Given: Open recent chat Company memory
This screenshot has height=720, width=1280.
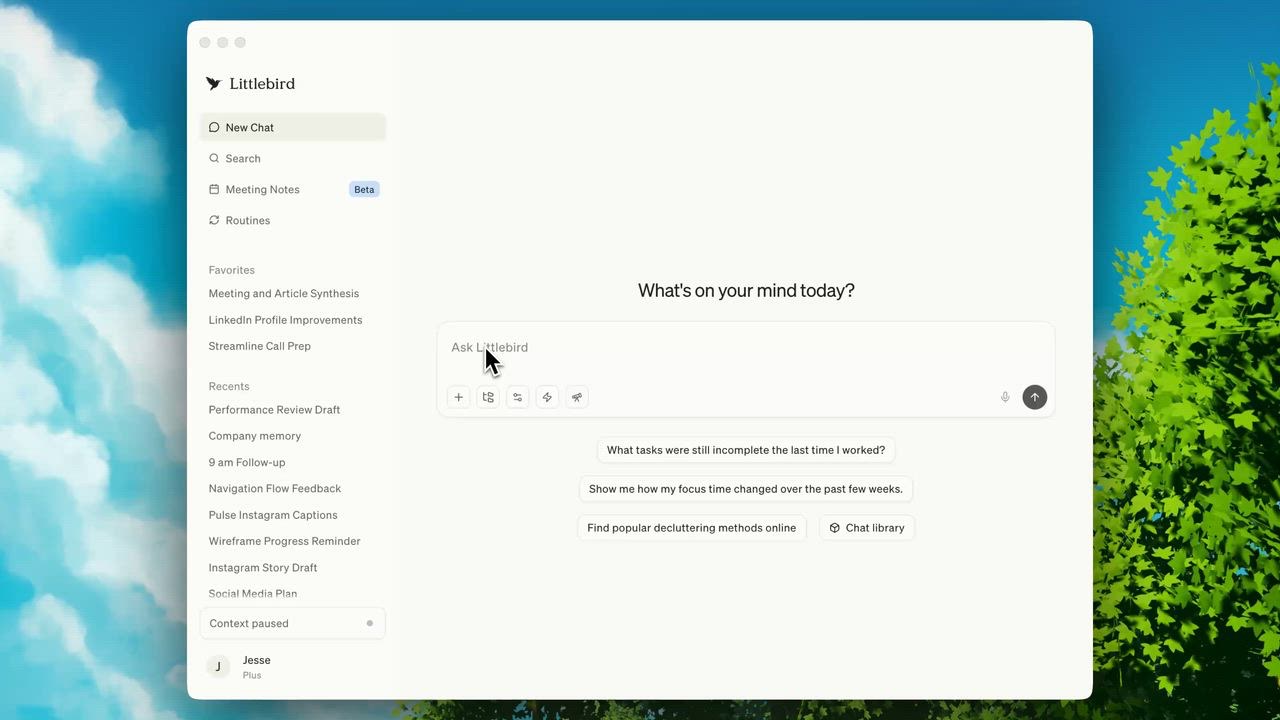Looking at the screenshot, I should pos(255,436).
